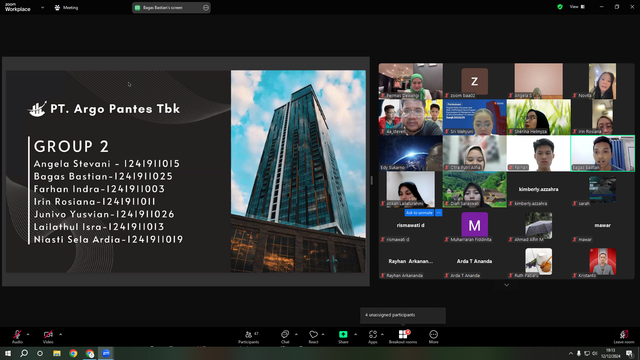
Task: Open the View layout menu
Action: [x=577, y=7]
